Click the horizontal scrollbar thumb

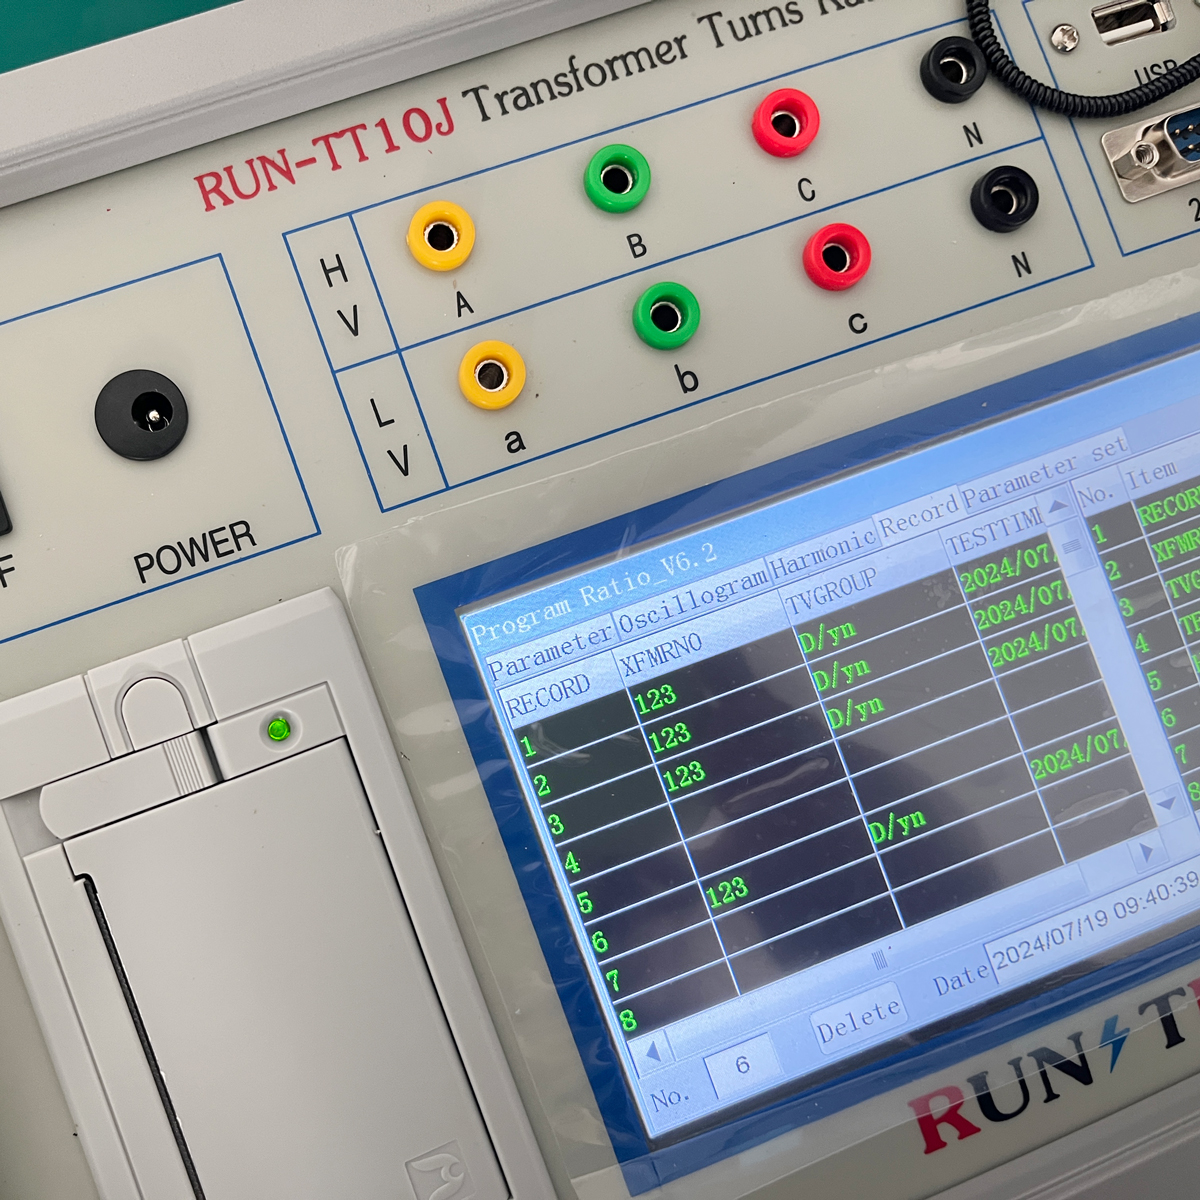[880, 960]
